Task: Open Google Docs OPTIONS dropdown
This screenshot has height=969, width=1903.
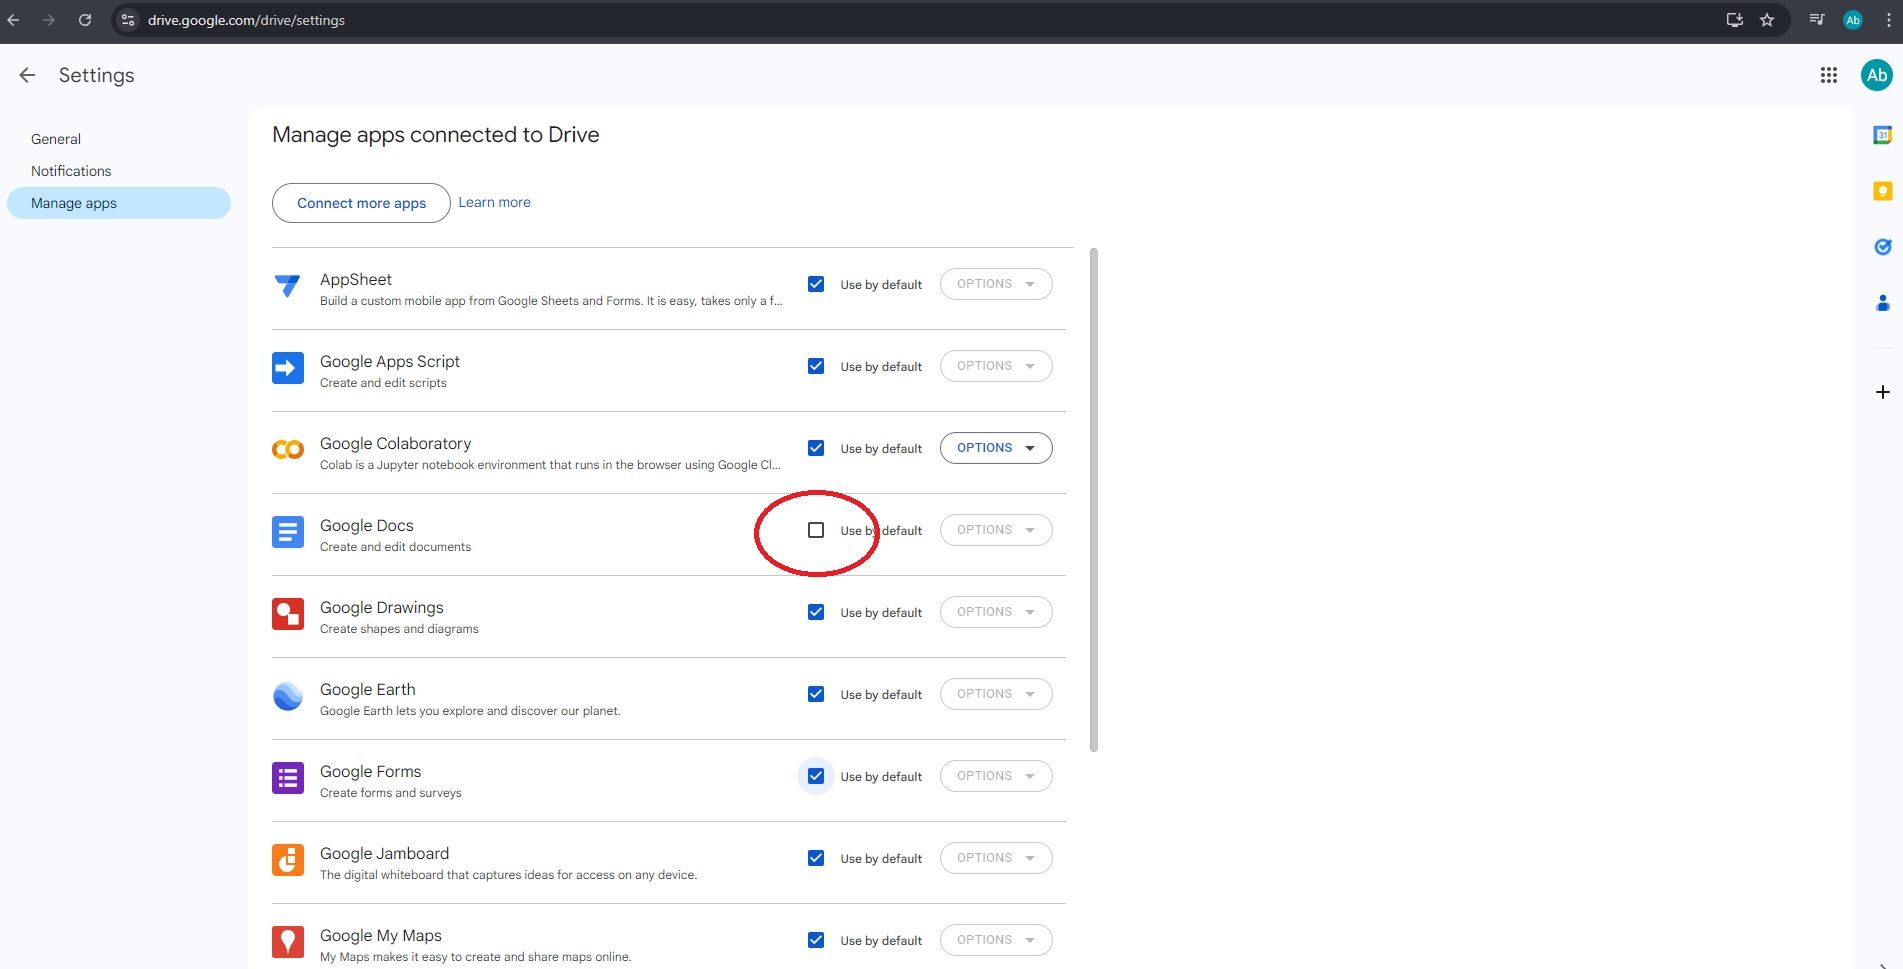Action: (x=996, y=530)
